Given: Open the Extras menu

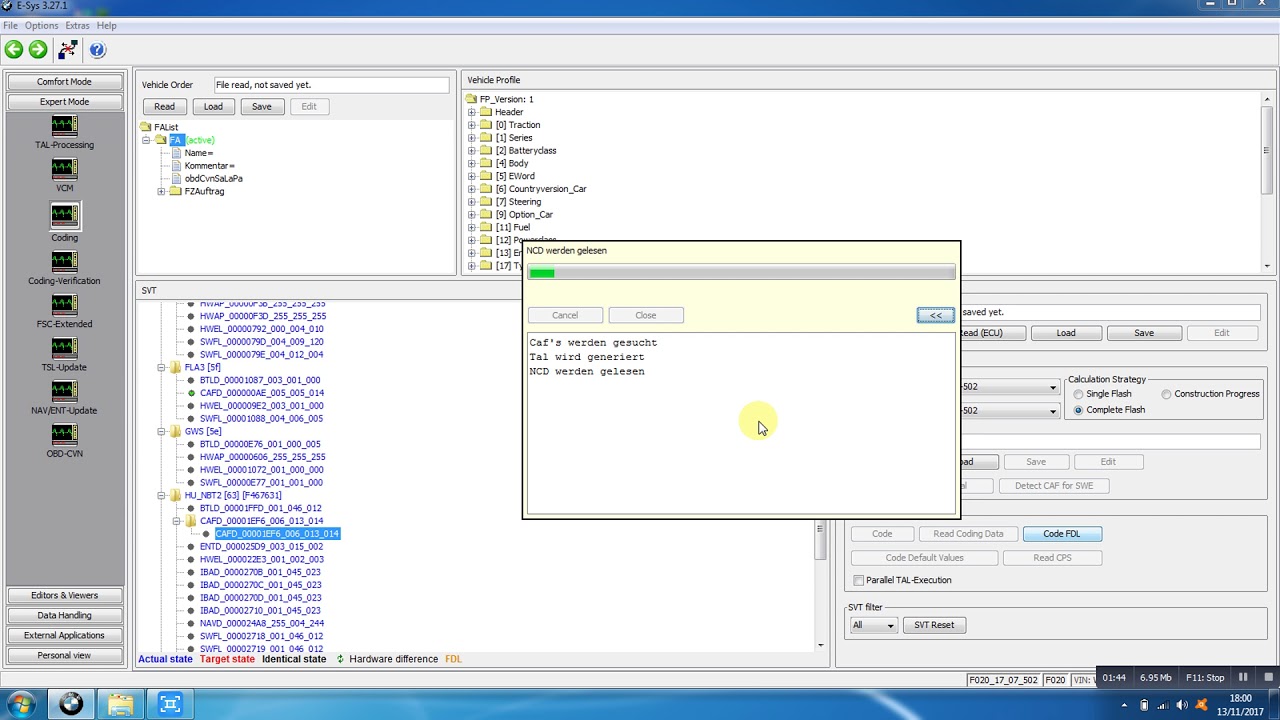Looking at the screenshot, I should pyautogui.click(x=77, y=25).
